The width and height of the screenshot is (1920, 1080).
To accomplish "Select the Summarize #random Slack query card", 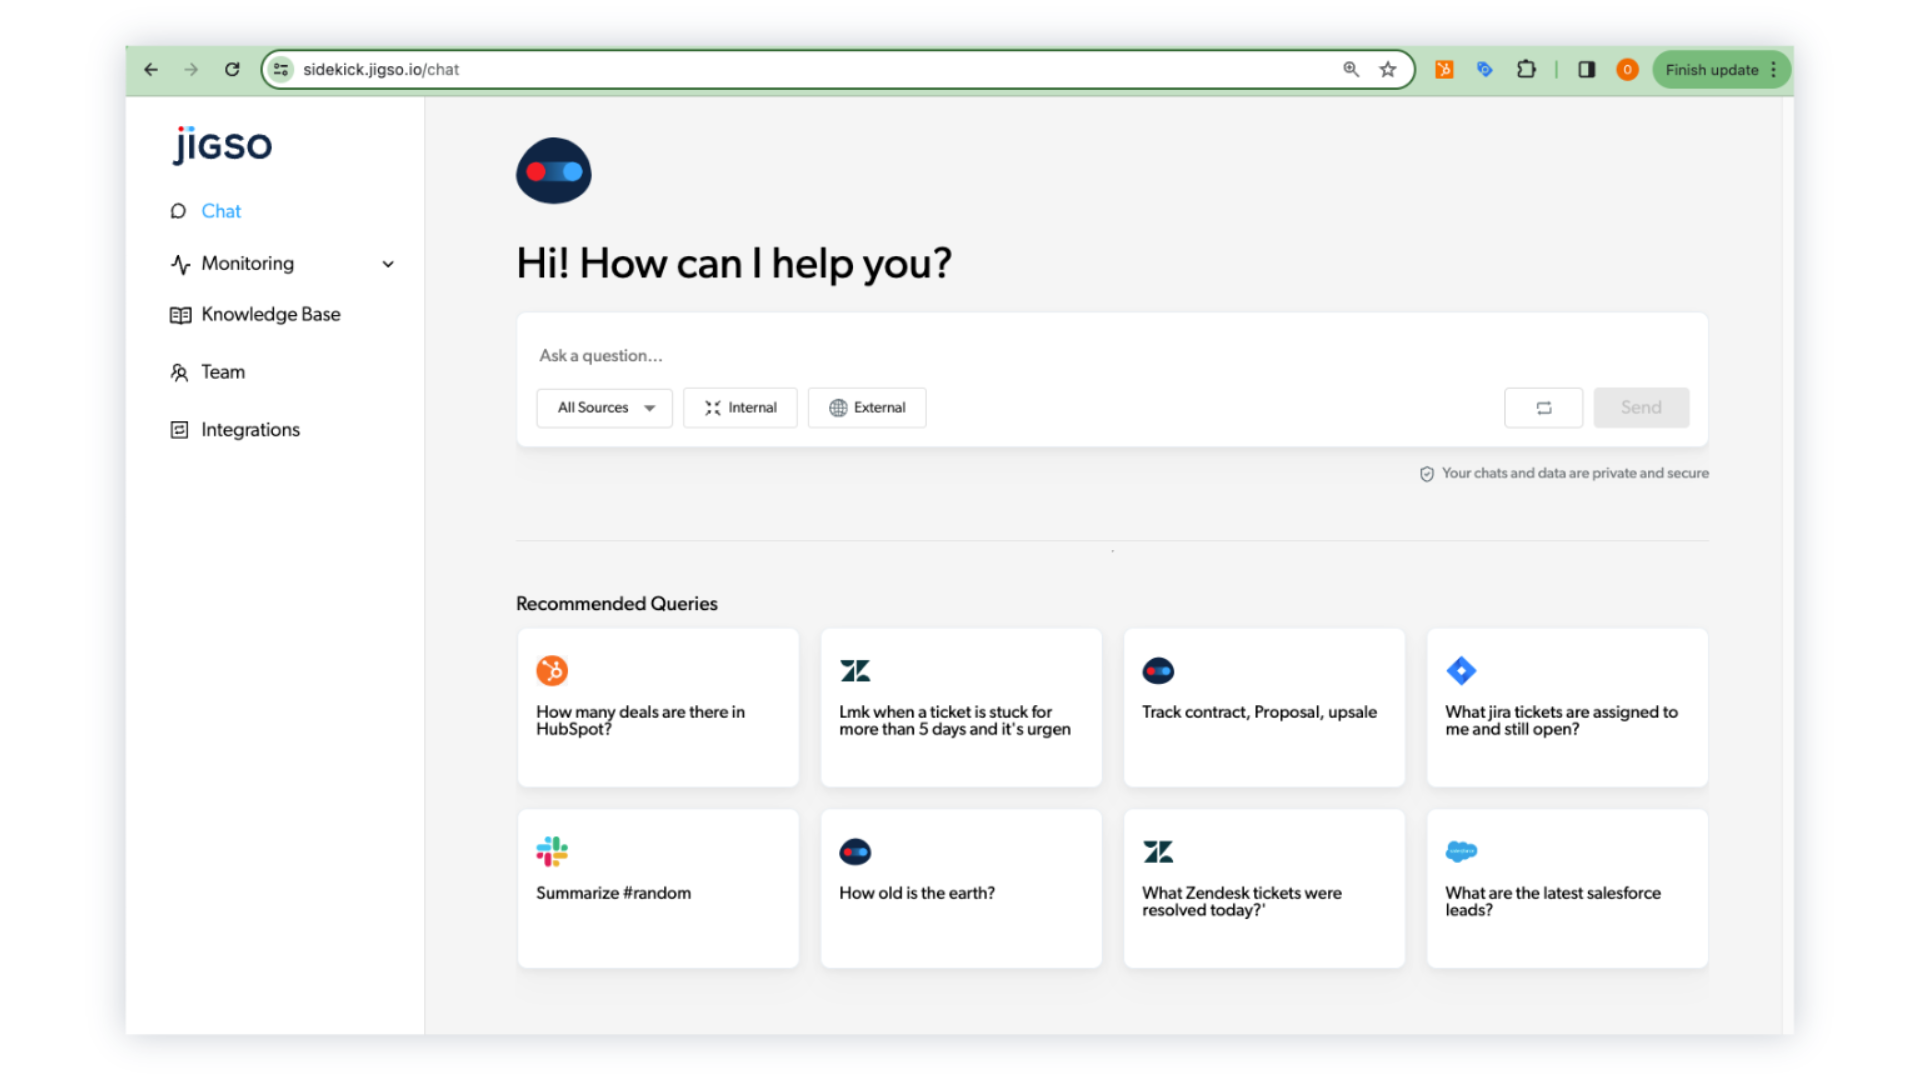I will tap(657, 888).
